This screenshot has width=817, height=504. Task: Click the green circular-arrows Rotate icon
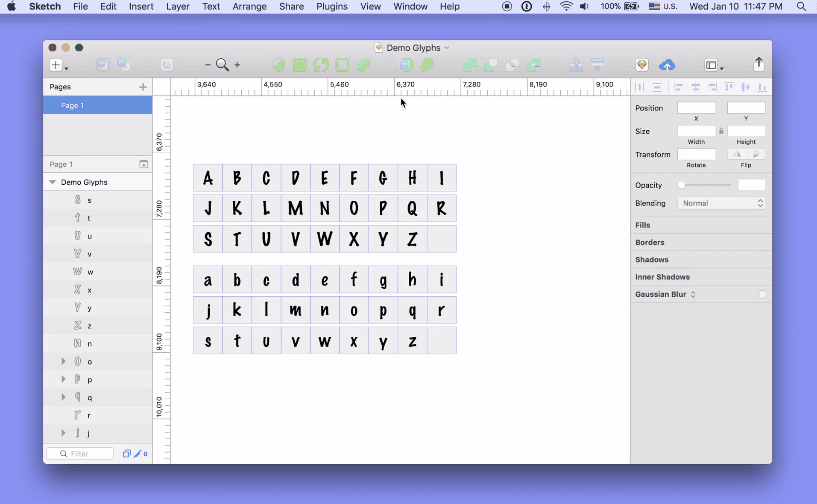(x=321, y=65)
